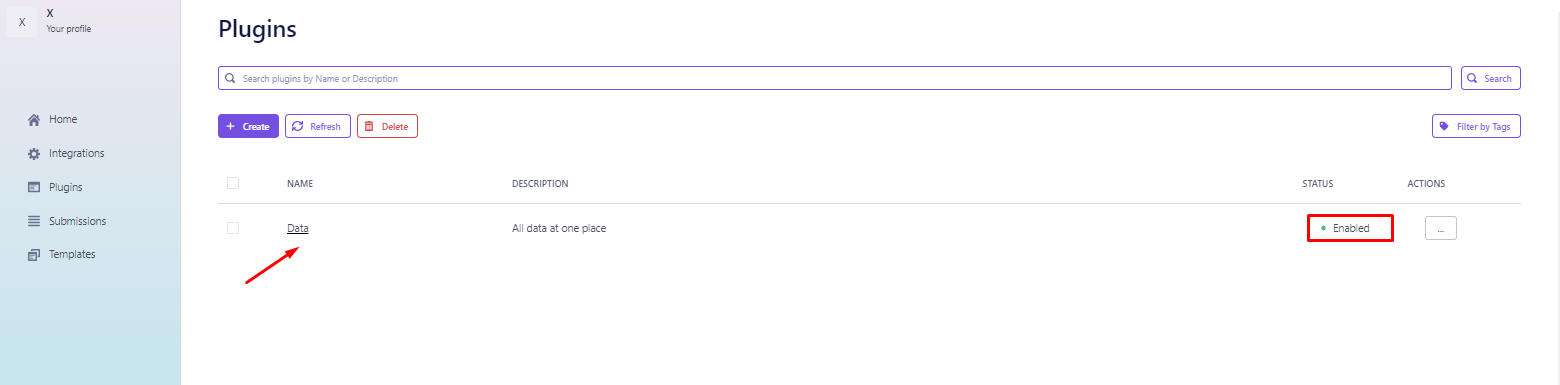Open the "..." actions menu for Data
The image size is (1560, 385).
pyautogui.click(x=1440, y=228)
